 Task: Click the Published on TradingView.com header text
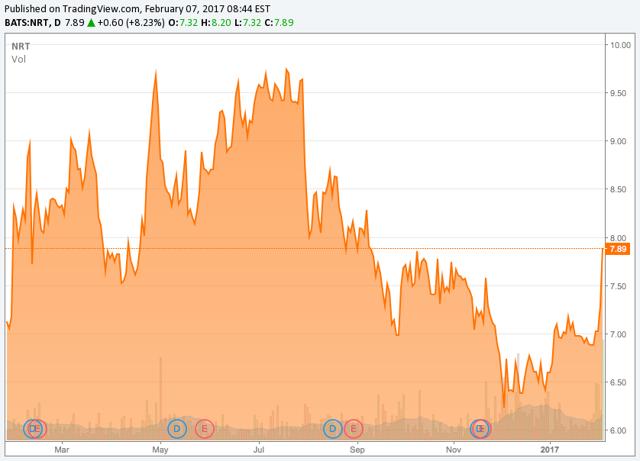tap(137, 9)
